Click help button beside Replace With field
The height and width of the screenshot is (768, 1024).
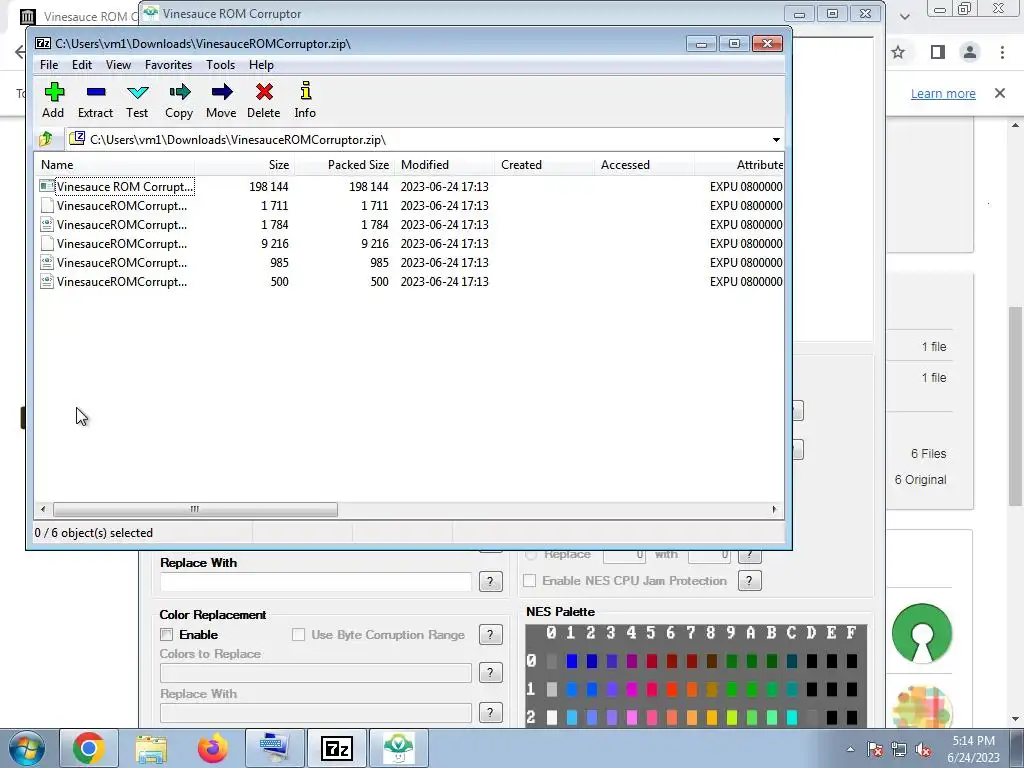pos(490,582)
